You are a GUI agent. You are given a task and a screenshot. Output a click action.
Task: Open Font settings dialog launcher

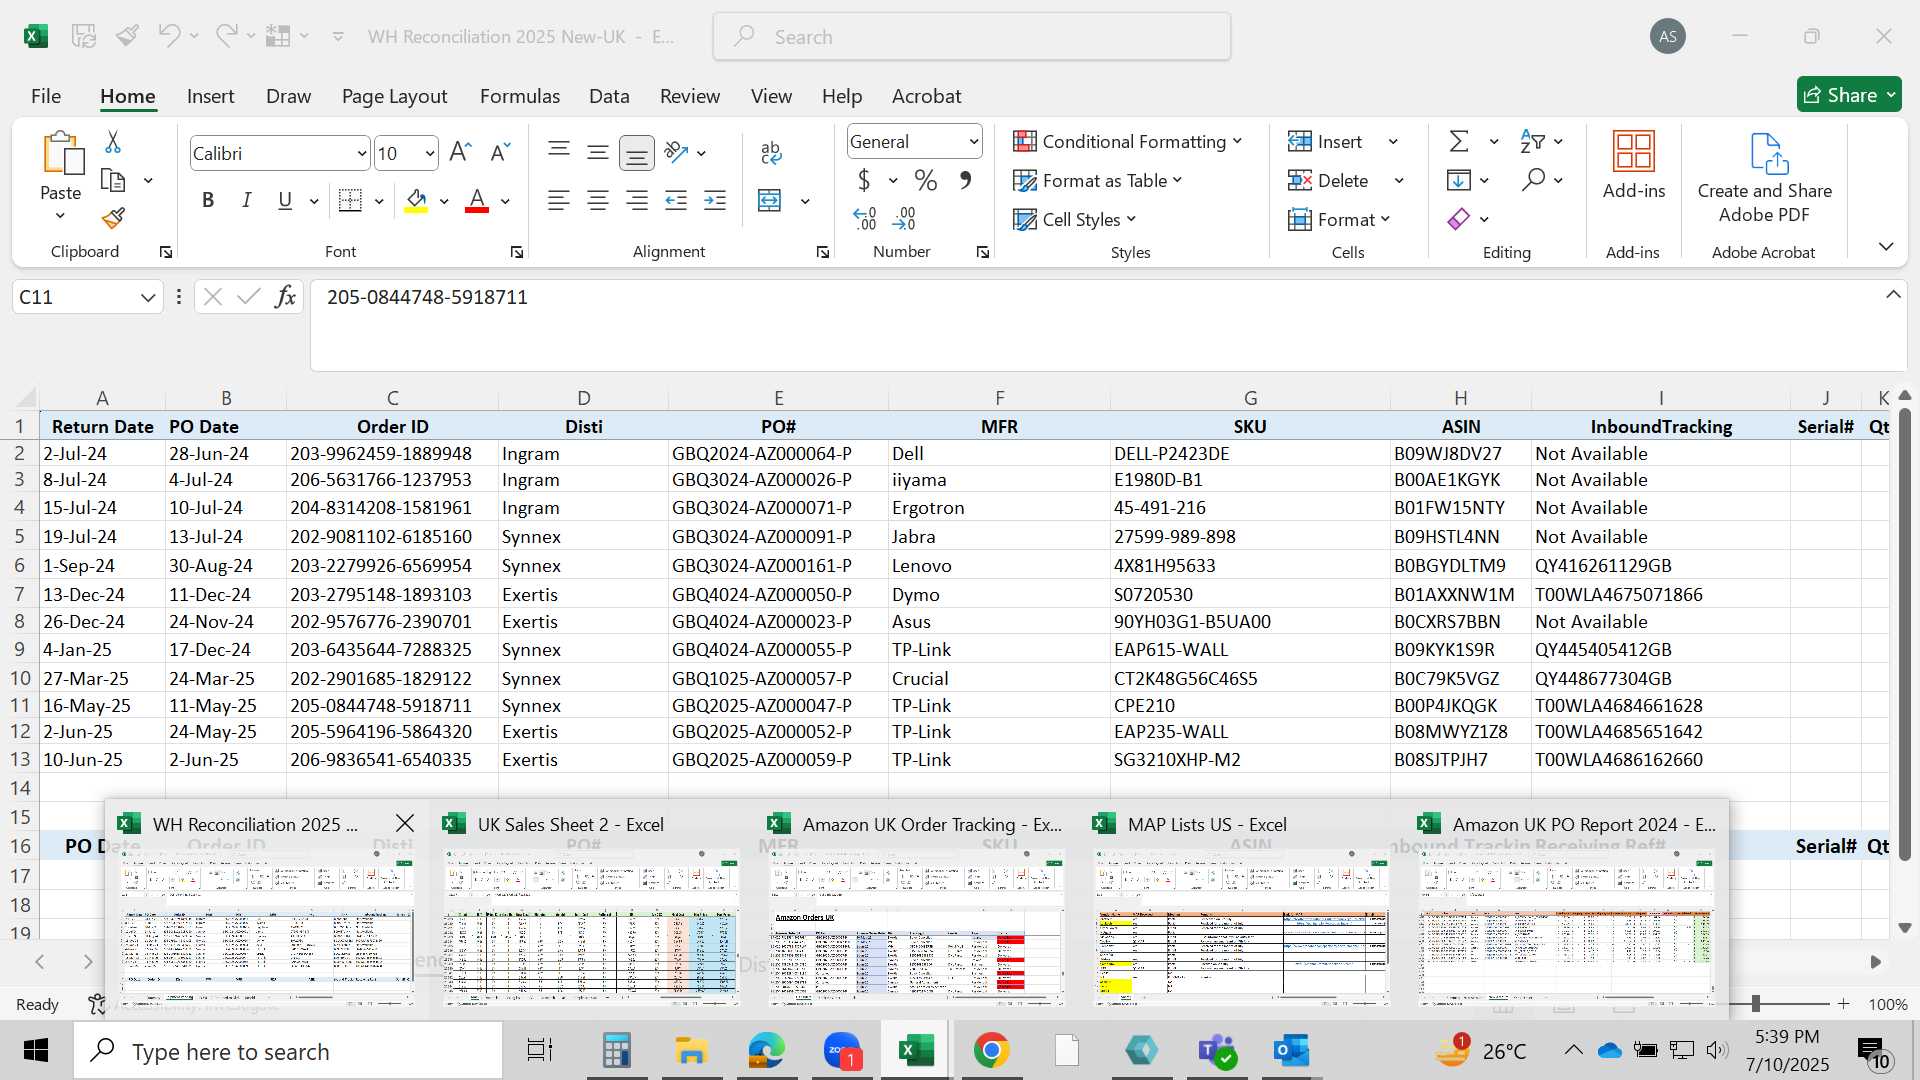(517, 253)
